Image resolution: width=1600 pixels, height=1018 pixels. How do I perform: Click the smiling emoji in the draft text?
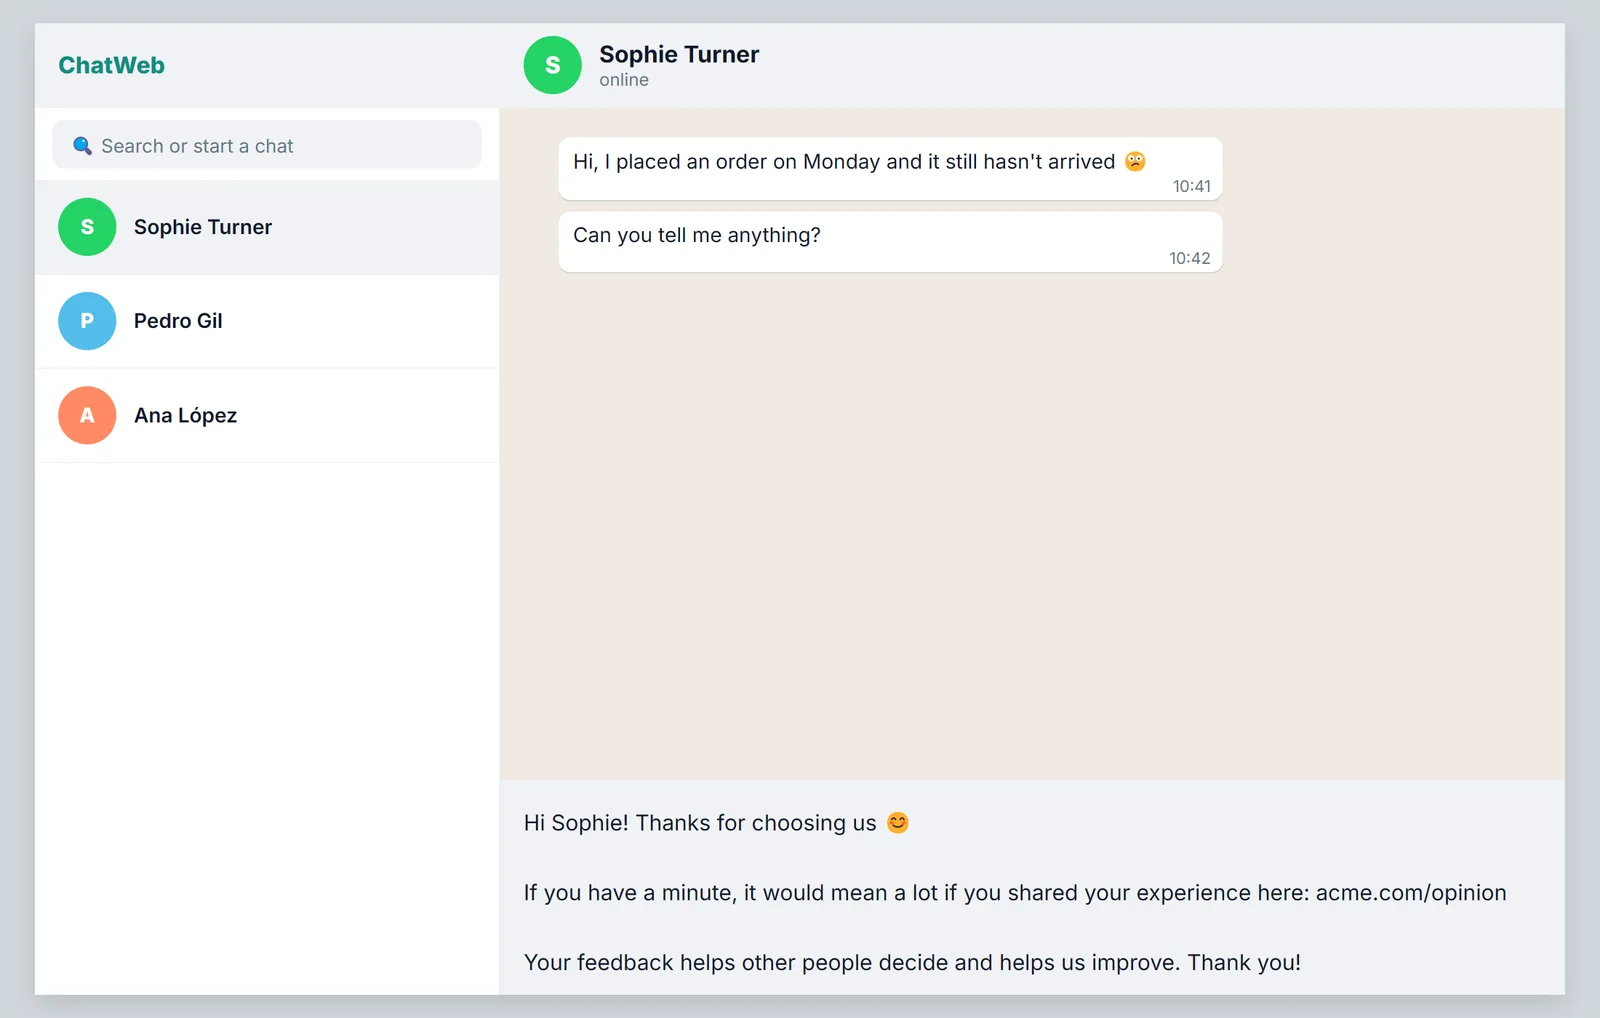[x=898, y=822]
